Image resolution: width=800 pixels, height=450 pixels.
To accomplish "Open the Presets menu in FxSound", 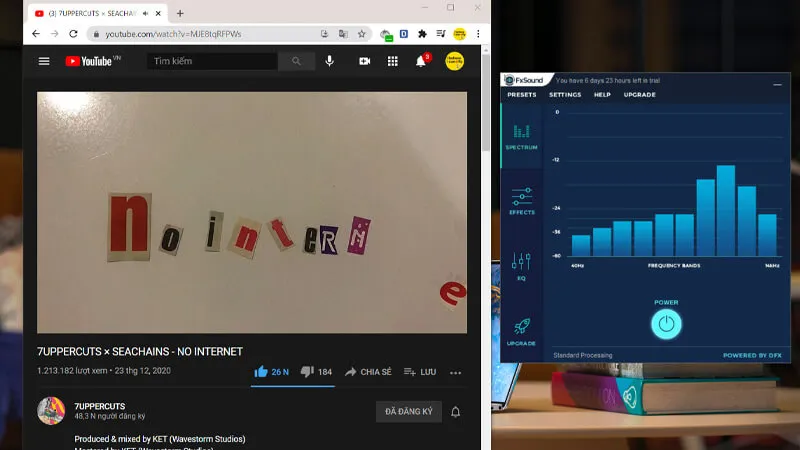I will [x=521, y=95].
